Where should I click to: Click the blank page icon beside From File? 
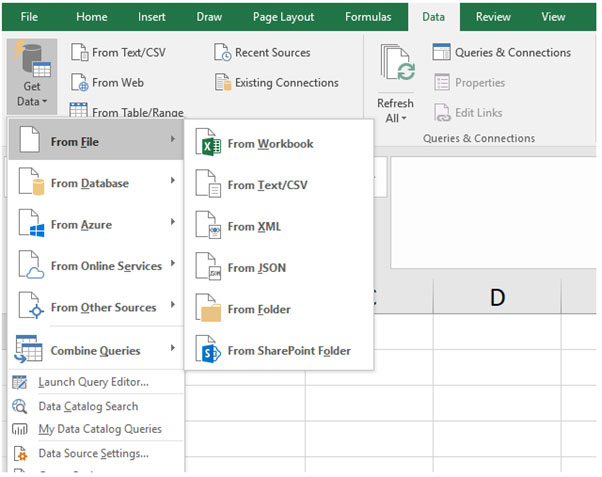[30, 140]
